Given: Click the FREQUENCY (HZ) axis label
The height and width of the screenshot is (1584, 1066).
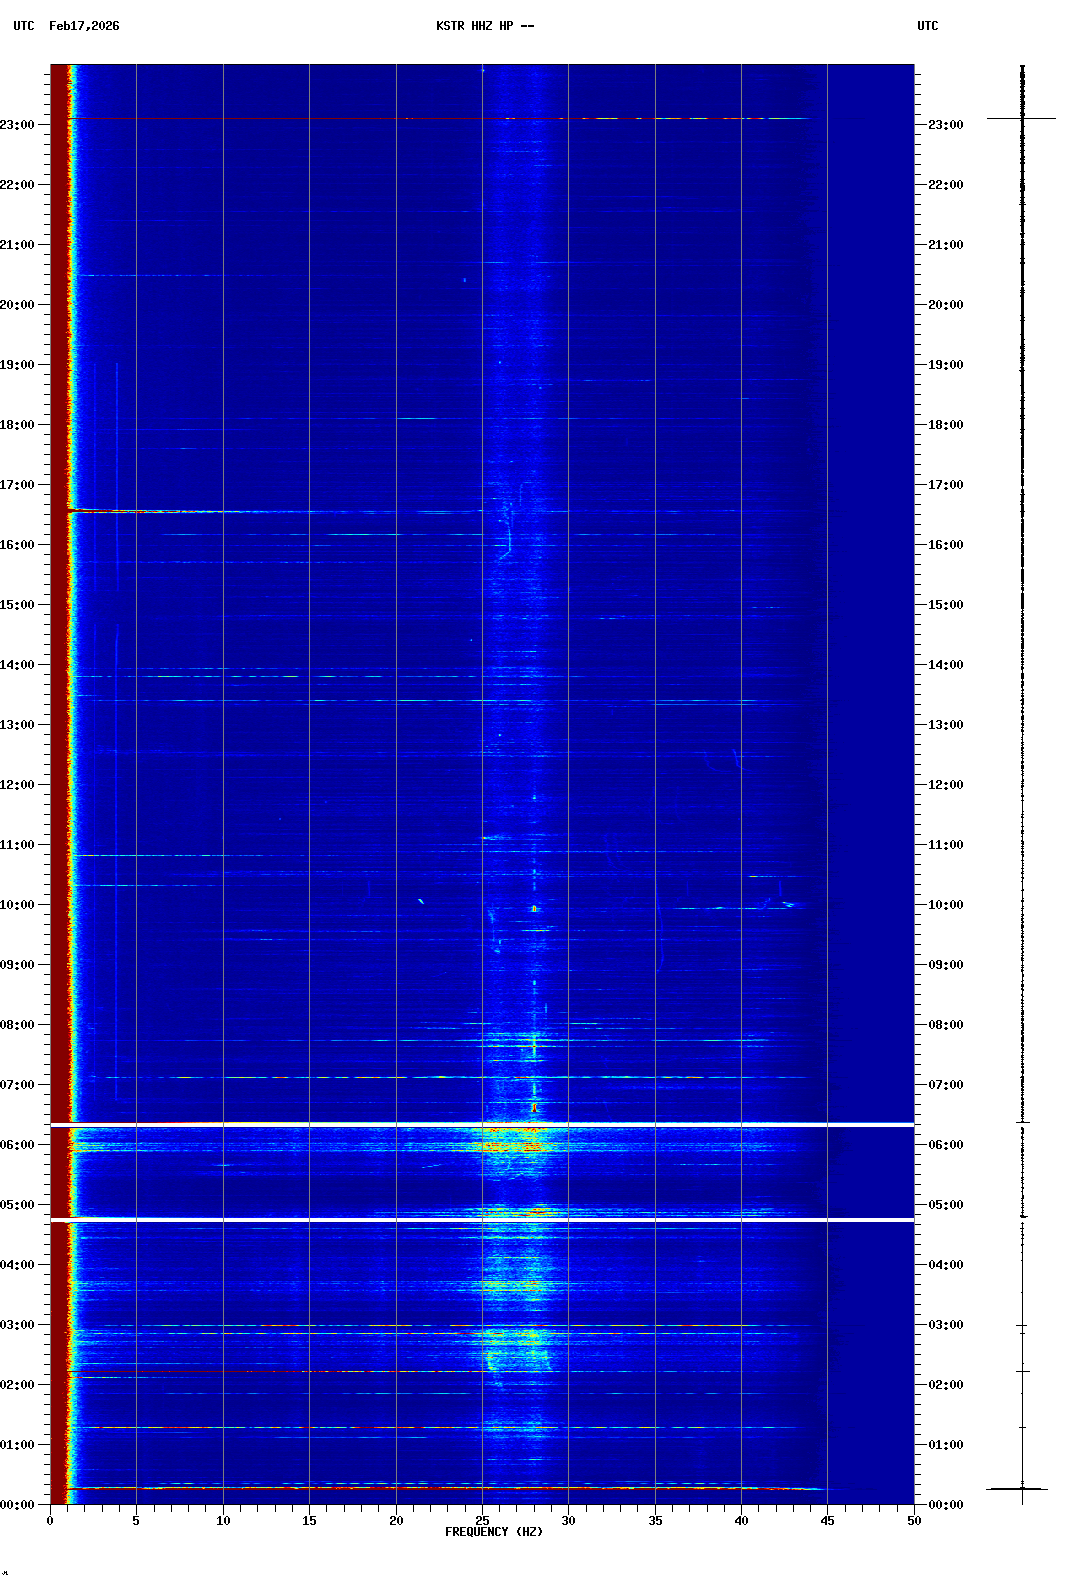Looking at the screenshot, I should click(494, 1532).
